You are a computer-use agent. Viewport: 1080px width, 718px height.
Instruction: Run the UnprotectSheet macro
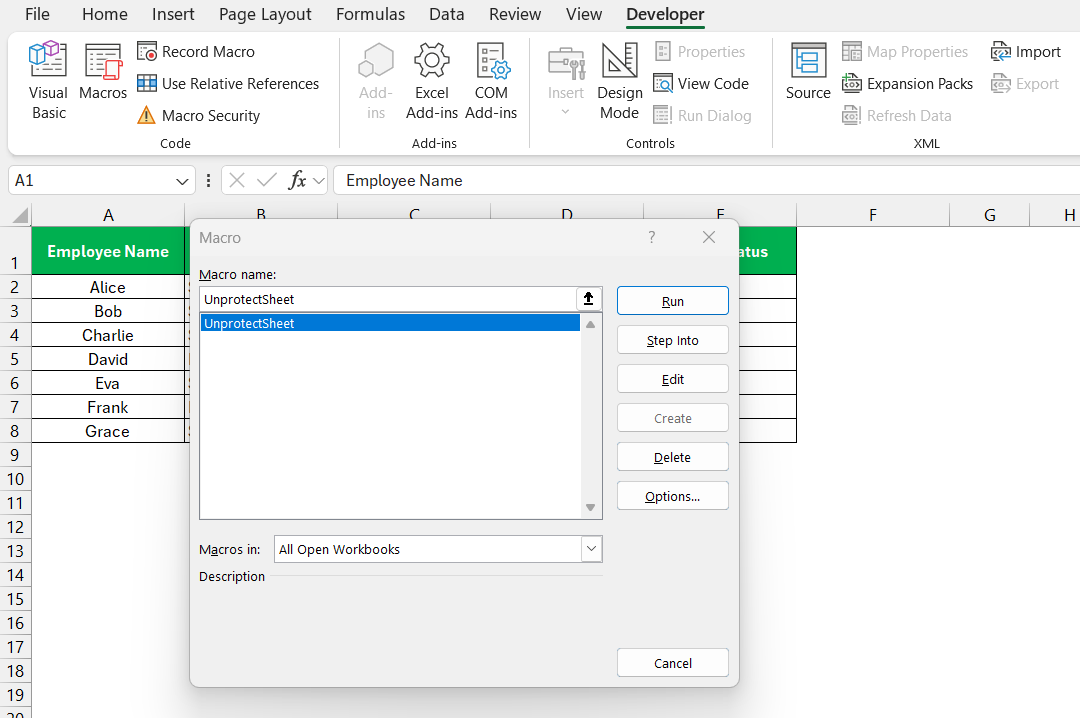[x=672, y=301]
